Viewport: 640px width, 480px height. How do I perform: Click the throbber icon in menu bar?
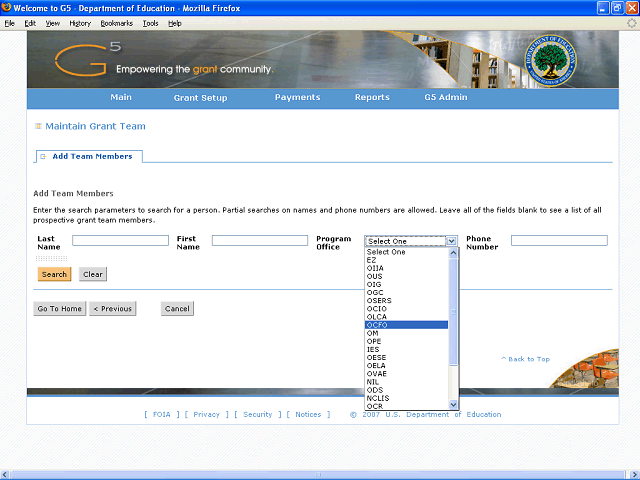(x=631, y=23)
